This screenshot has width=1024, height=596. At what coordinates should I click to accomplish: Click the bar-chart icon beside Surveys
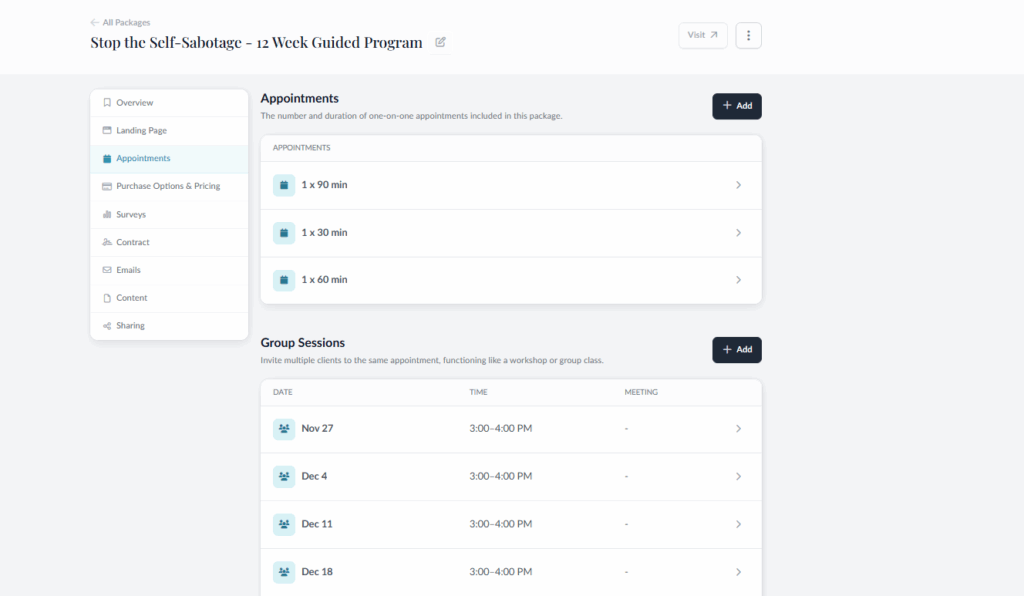click(107, 214)
